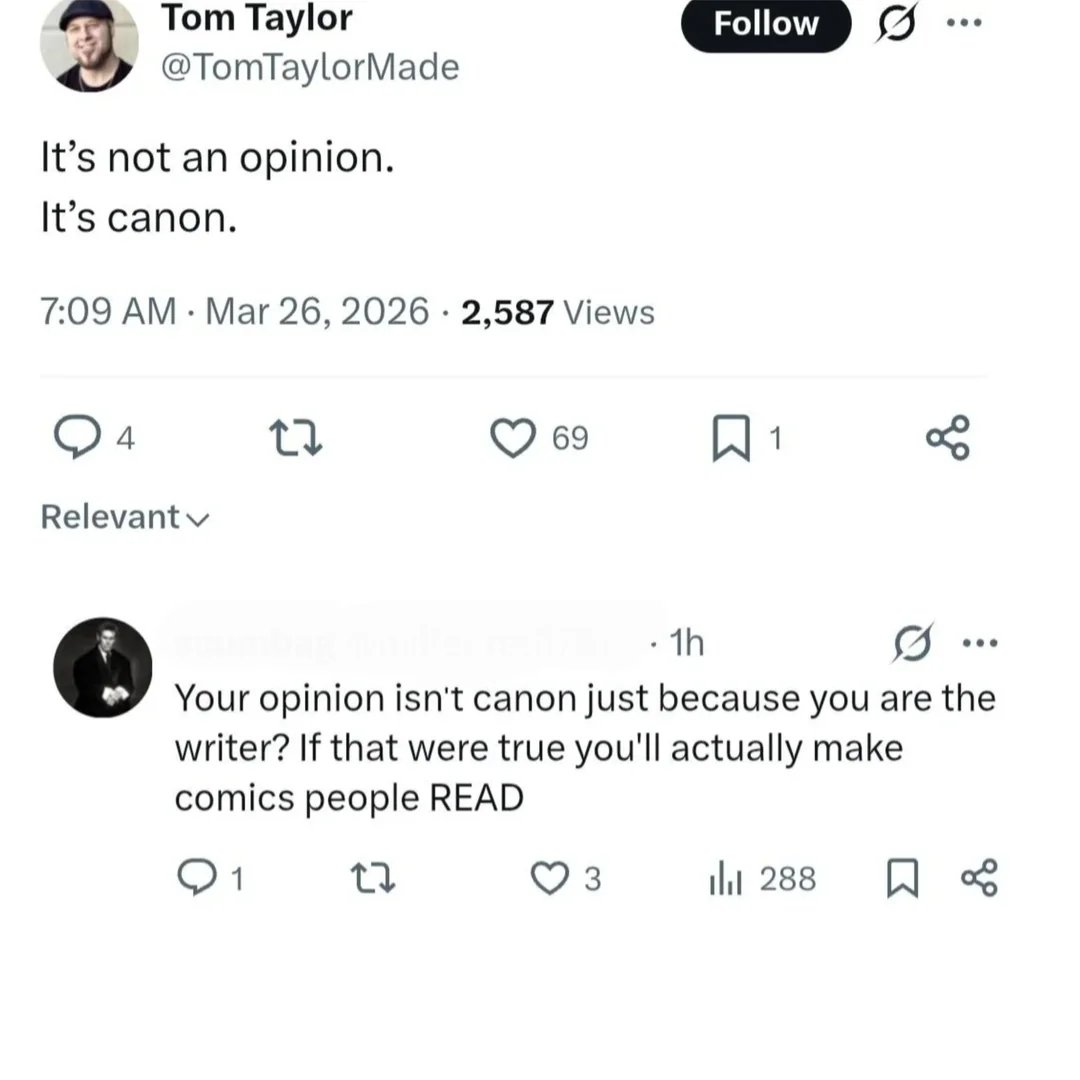Like the main tweet with 69 likes
1080x1080 pixels.
pyautogui.click(x=513, y=438)
